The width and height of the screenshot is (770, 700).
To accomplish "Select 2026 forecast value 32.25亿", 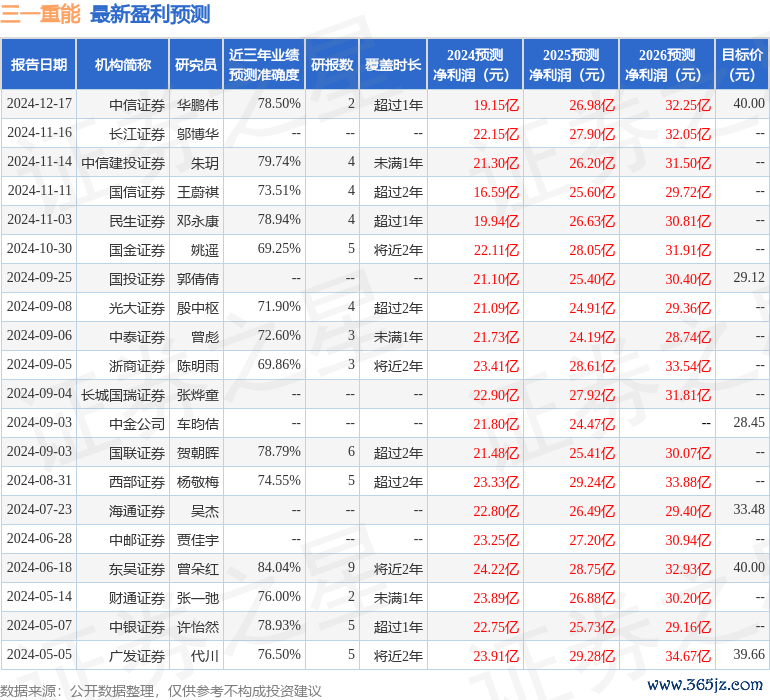I will coord(688,105).
